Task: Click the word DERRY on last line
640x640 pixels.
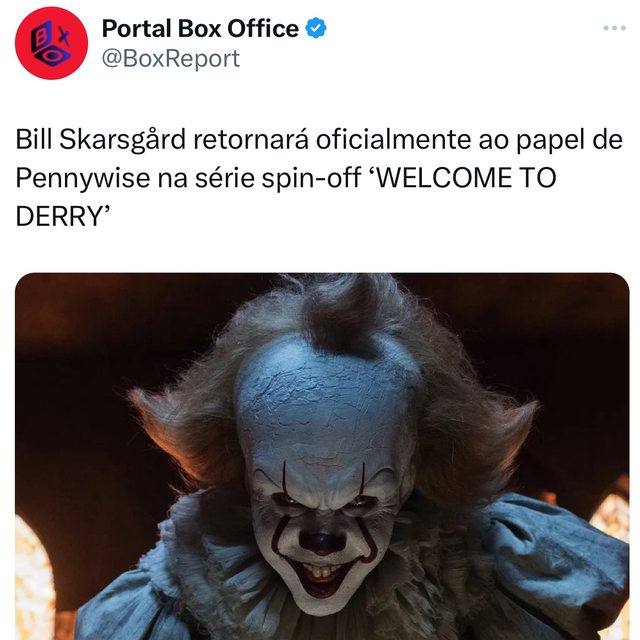Action: pyautogui.click(x=60, y=216)
